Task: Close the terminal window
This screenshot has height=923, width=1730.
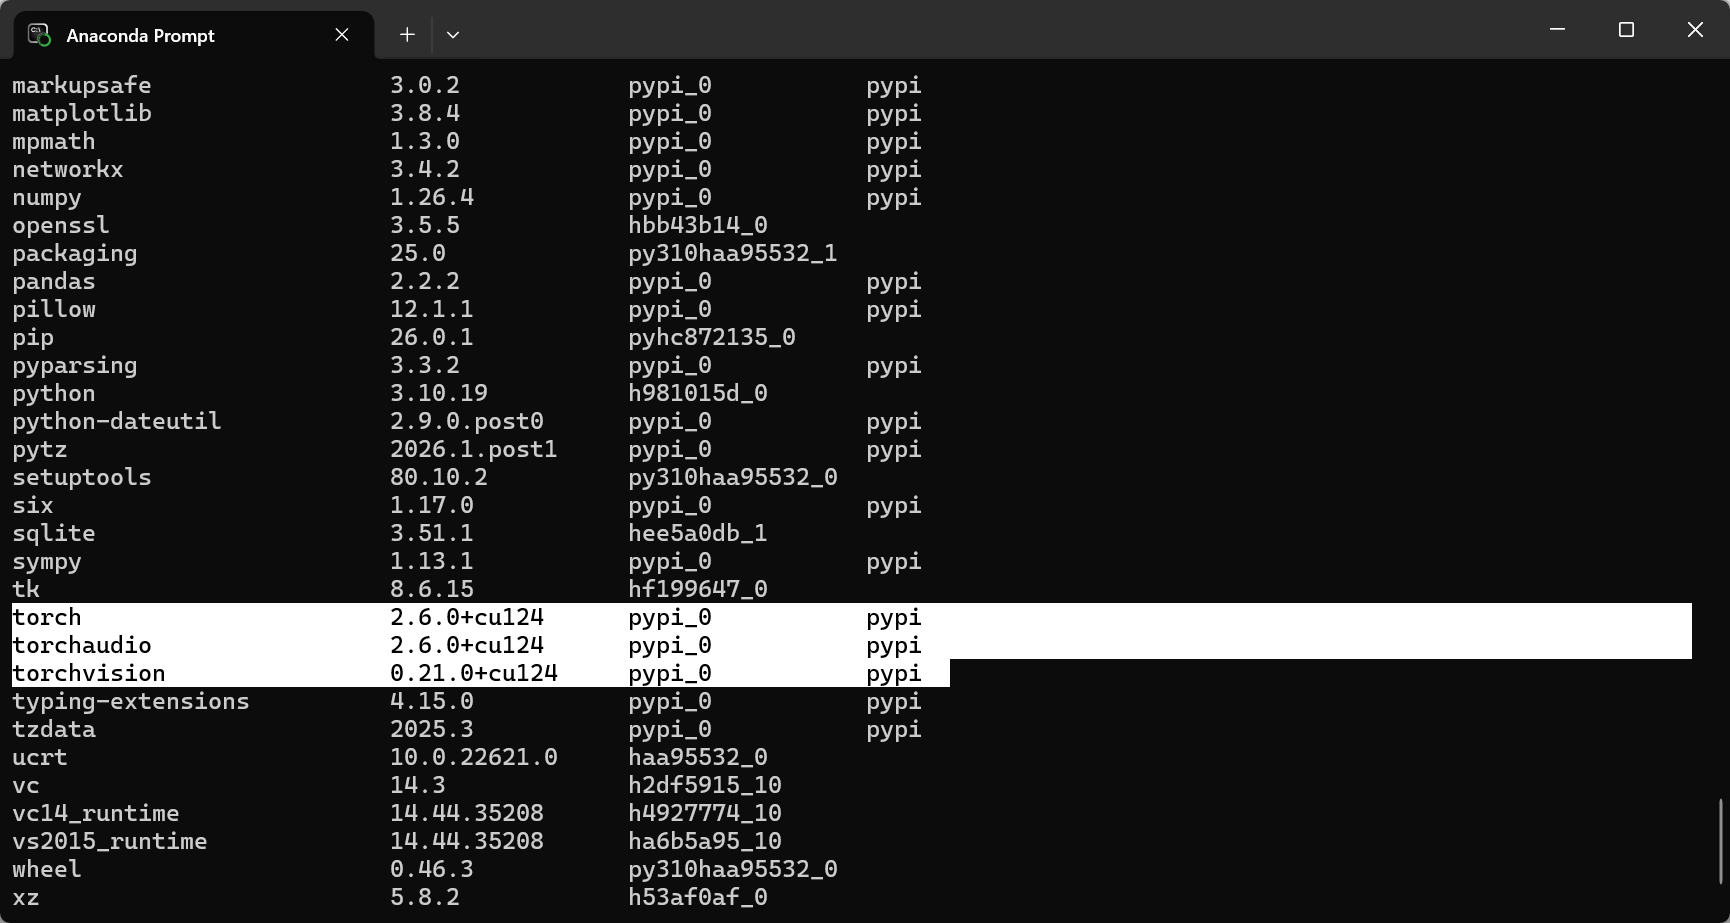Action: [1695, 30]
